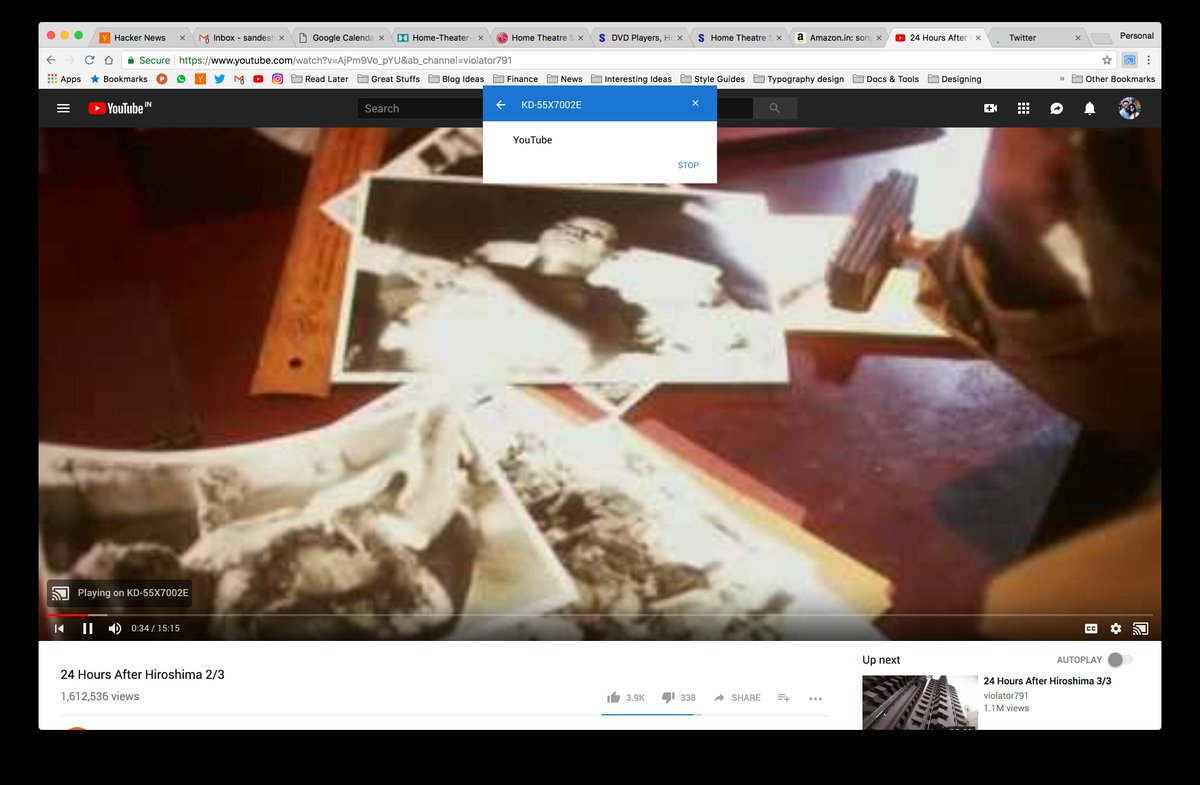Open the notifications bell

[1090, 108]
